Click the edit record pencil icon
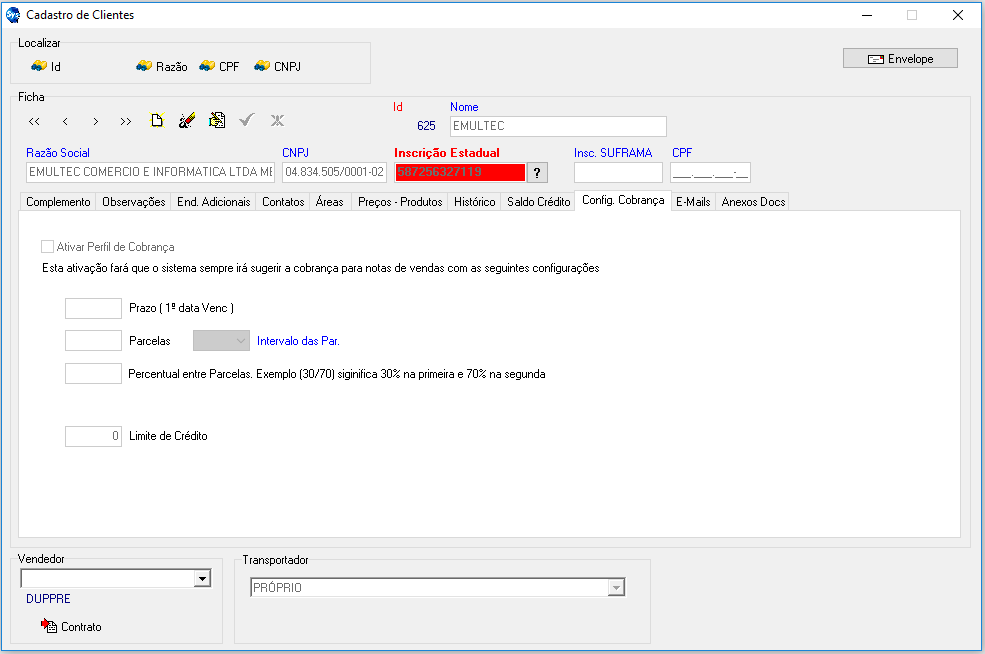 (187, 121)
